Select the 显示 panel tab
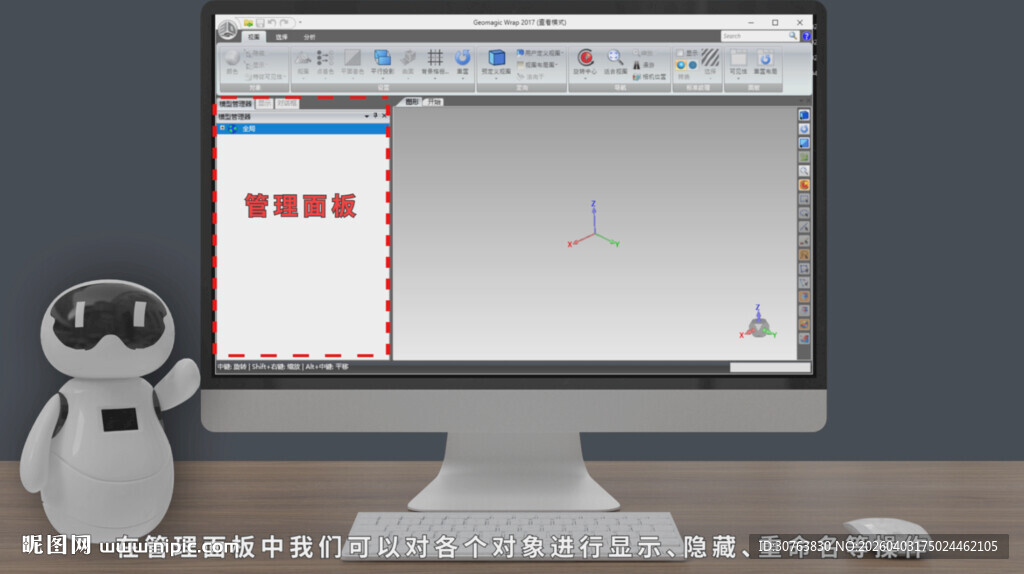This screenshot has width=1024, height=574. (264, 104)
